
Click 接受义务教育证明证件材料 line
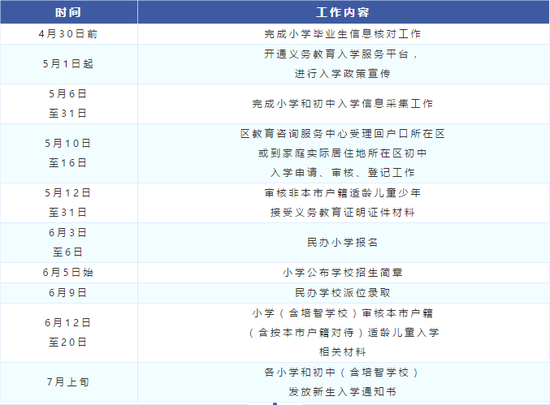click(x=343, y=212)
